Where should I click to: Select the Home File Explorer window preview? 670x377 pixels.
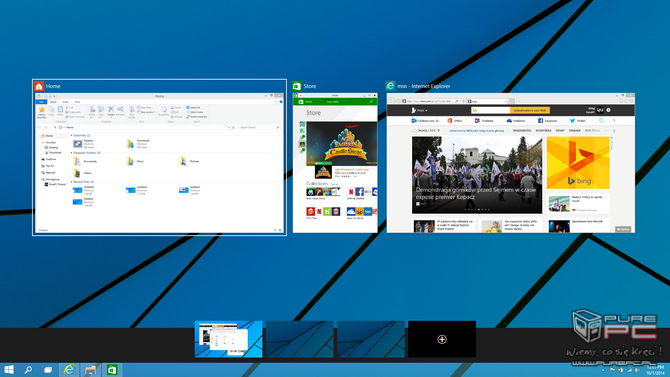[159, 163]
